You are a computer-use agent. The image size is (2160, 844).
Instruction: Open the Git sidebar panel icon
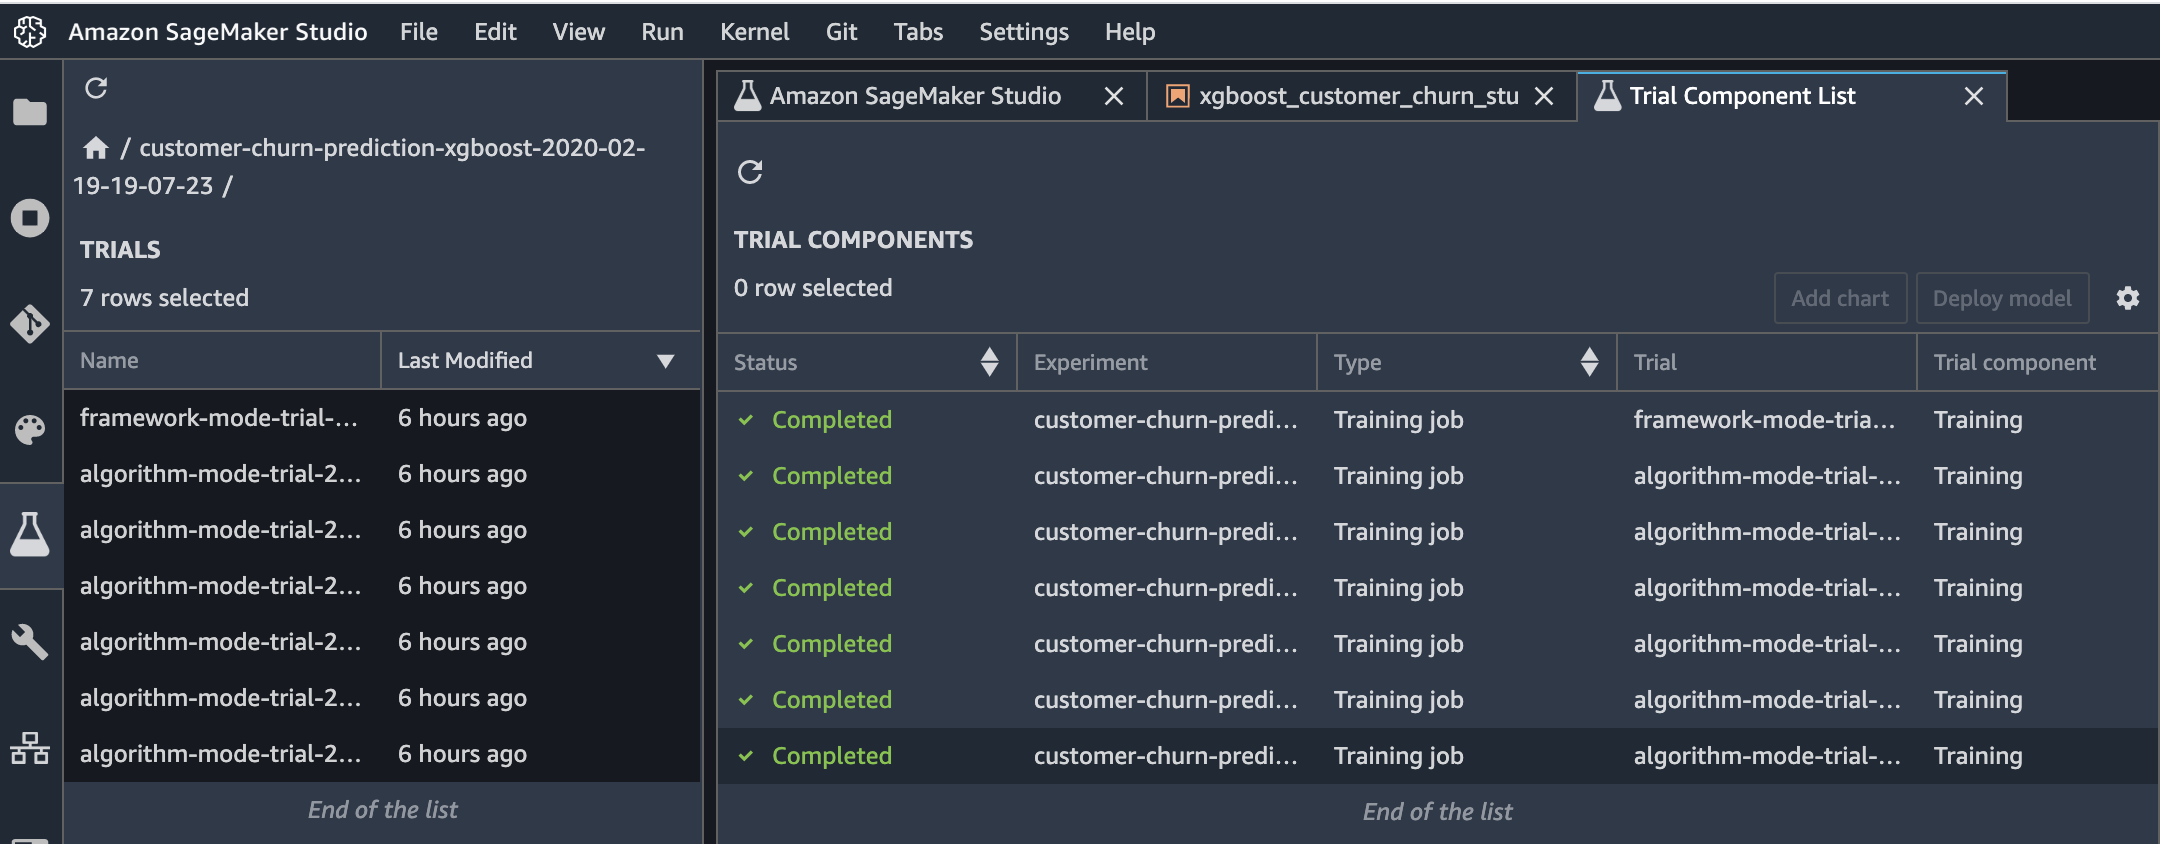click(x=30, y=324)
